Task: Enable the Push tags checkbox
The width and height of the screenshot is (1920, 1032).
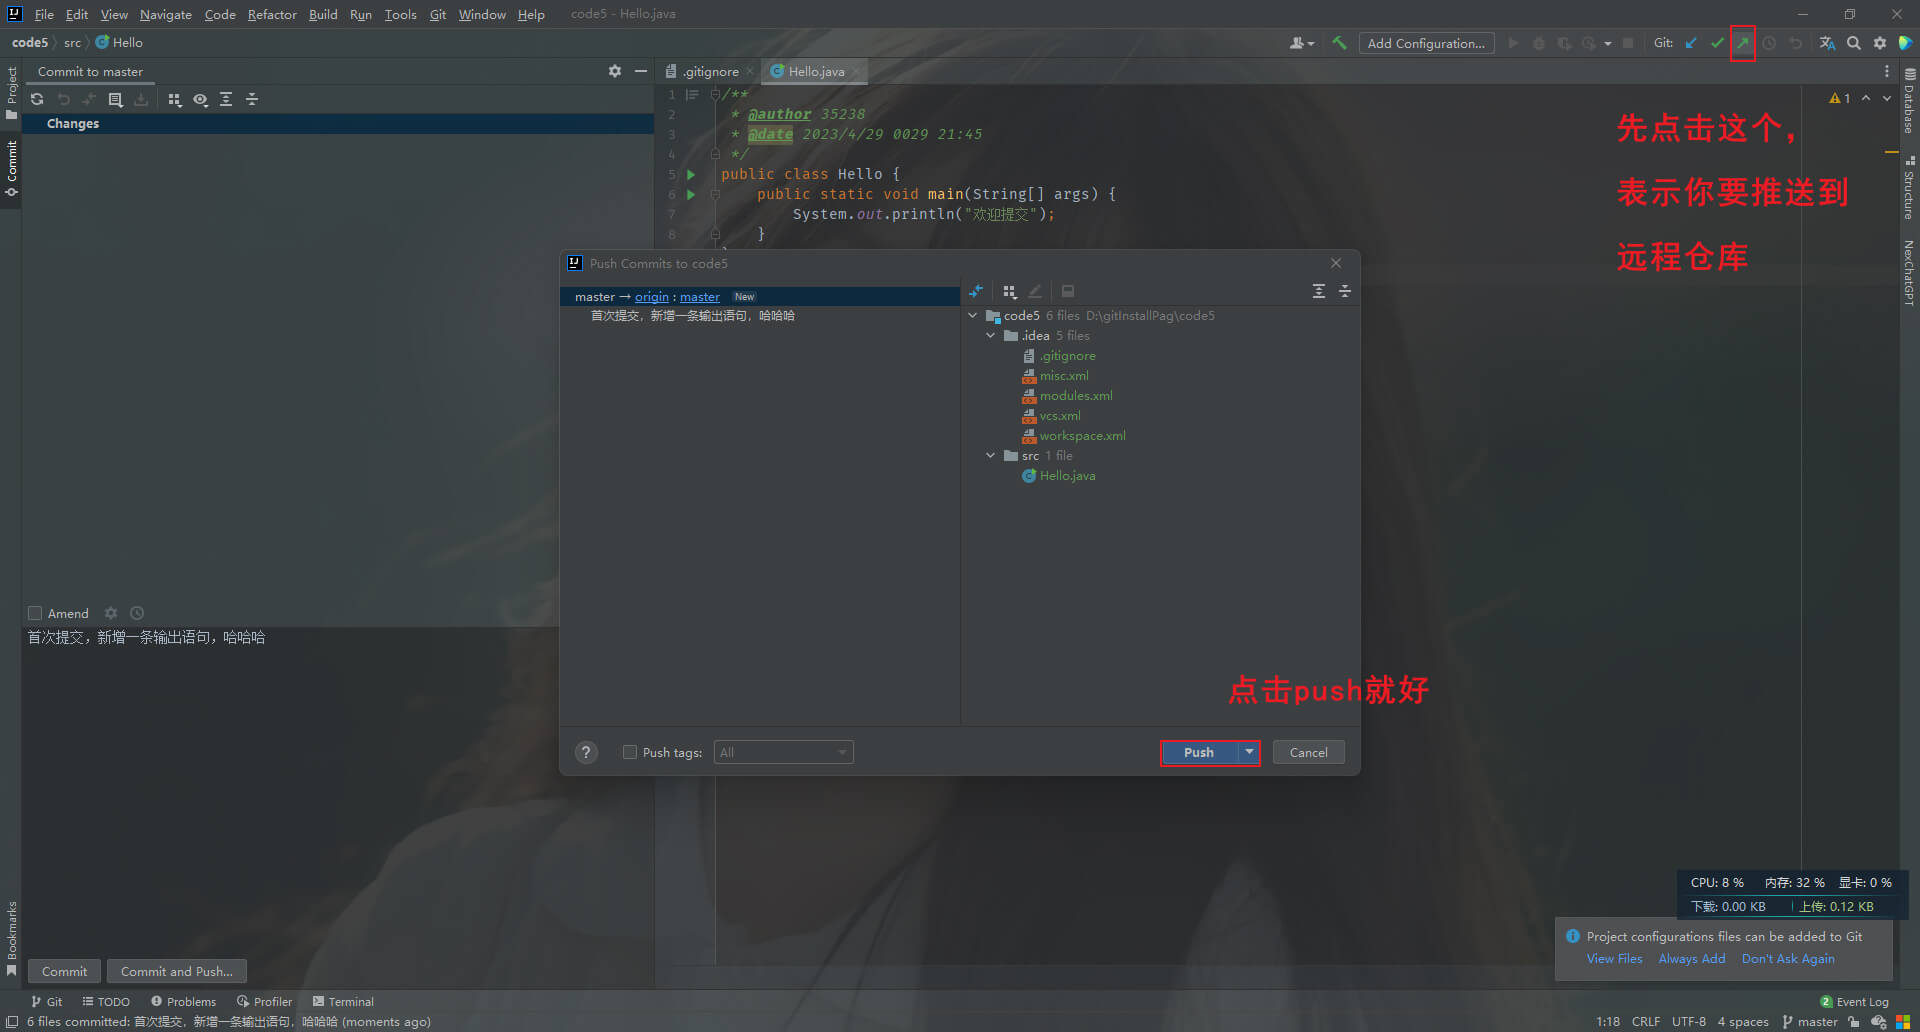Action: coord(630,752)
